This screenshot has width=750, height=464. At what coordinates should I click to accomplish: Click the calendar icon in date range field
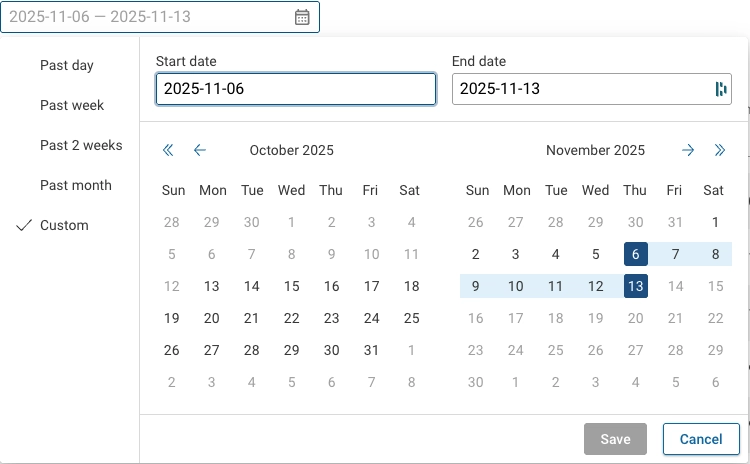click(302, 17)
